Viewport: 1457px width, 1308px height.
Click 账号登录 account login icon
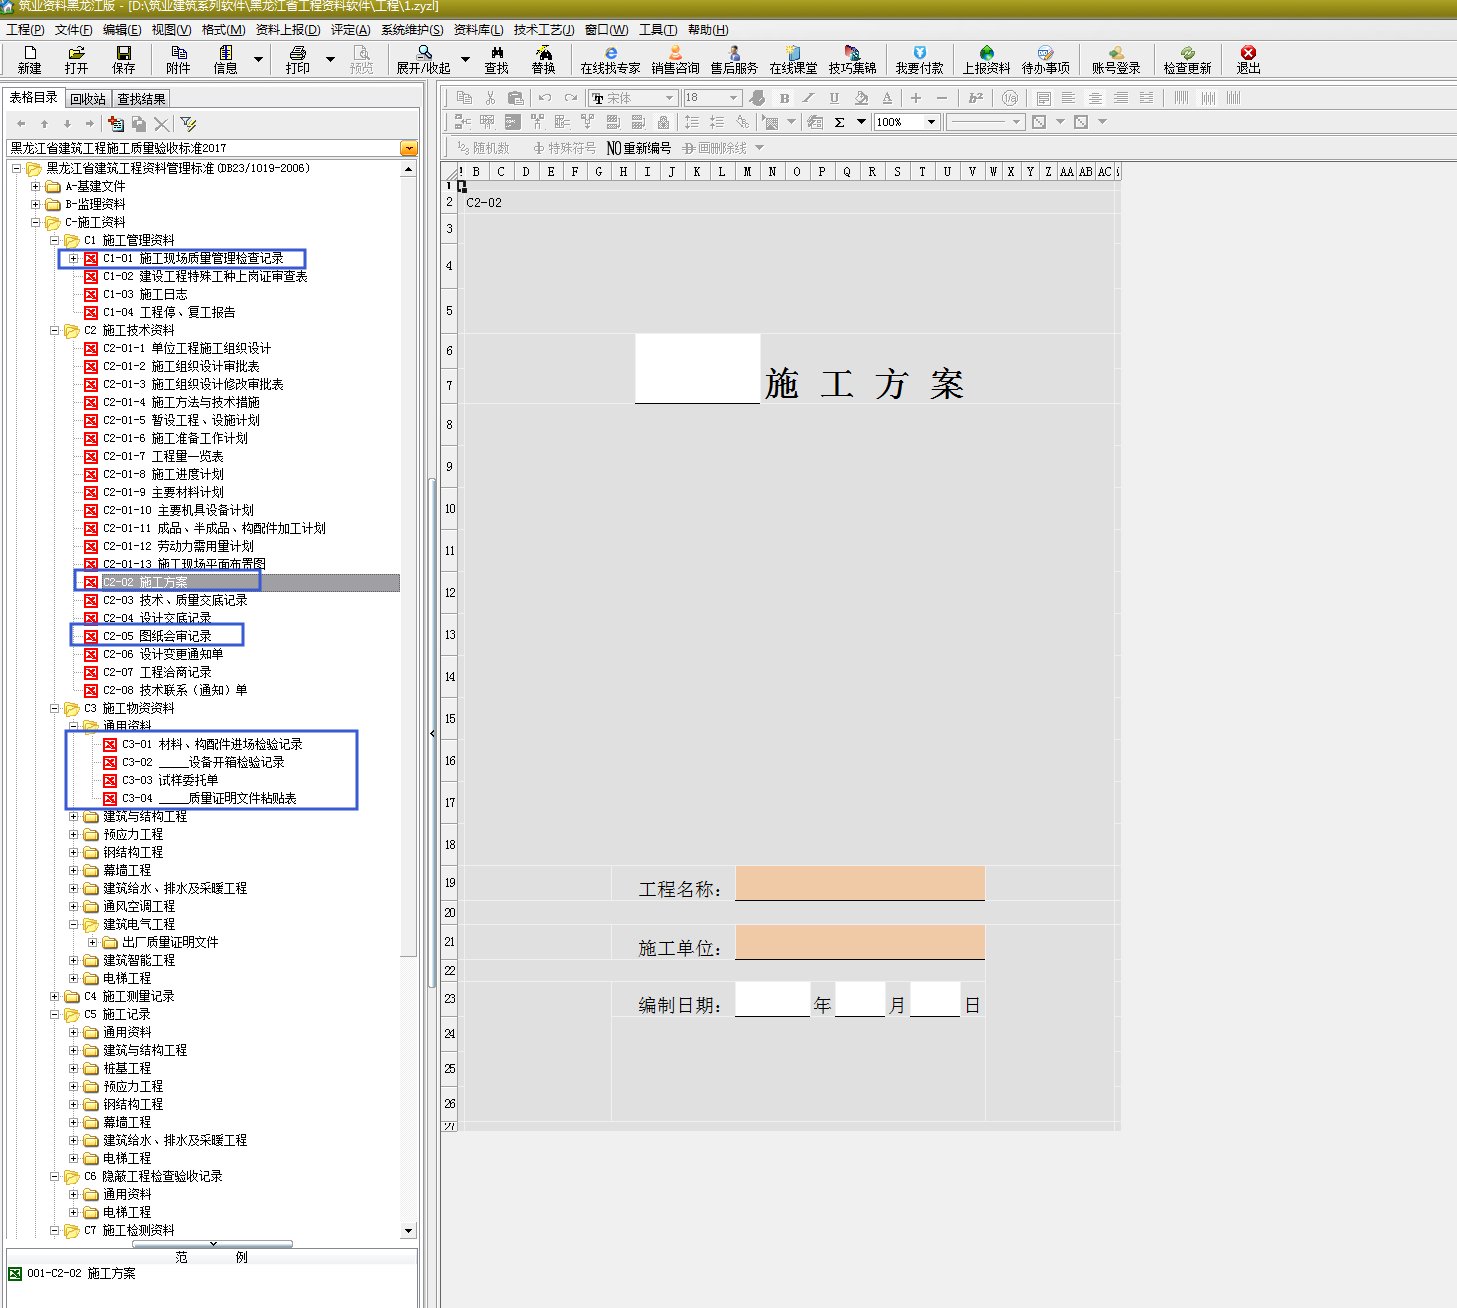click(x=1116, y=59)
